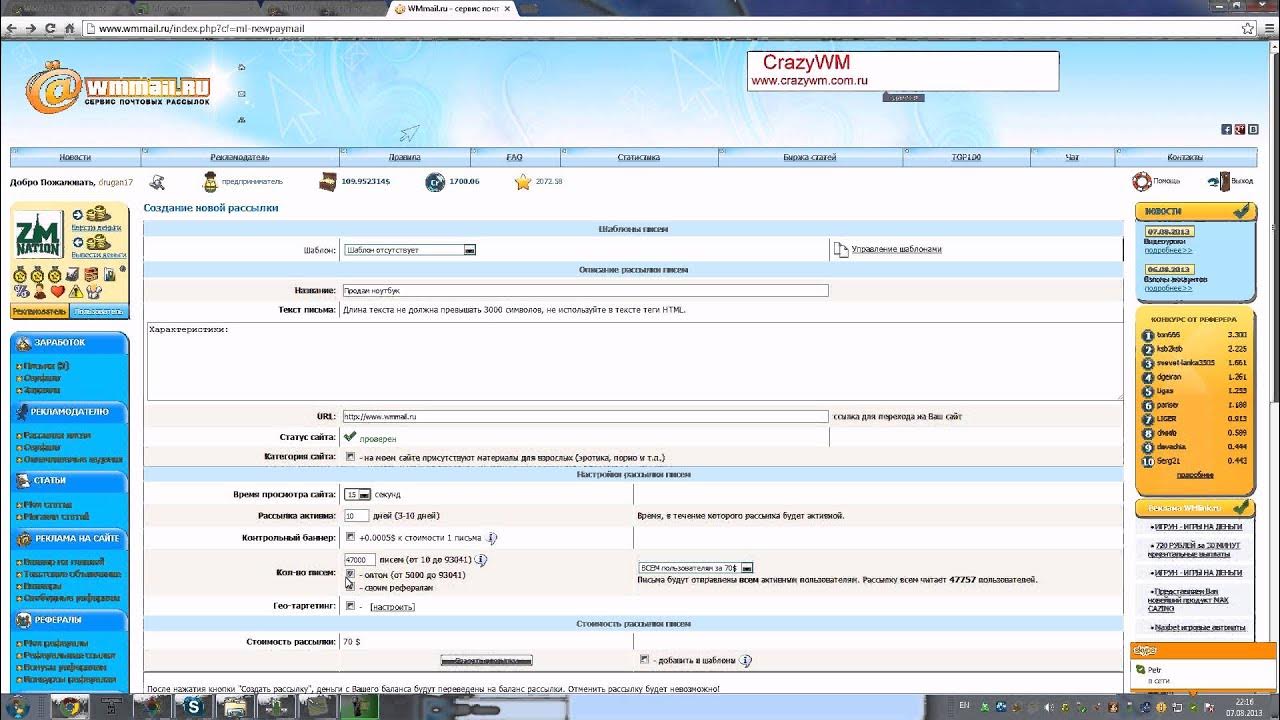This screenshot has height=720, width=1280.
Task: Switch to the Рекламодатель profile tab
Action: 39,312
